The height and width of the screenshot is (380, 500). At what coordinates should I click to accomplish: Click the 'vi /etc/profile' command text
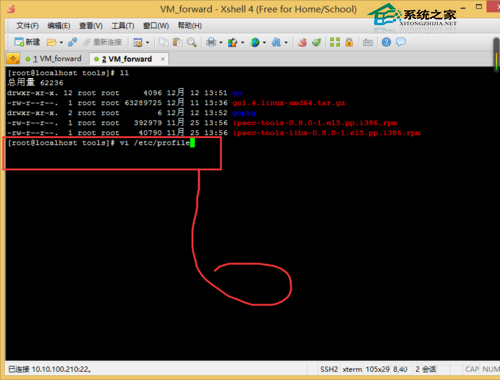point(155,143)
